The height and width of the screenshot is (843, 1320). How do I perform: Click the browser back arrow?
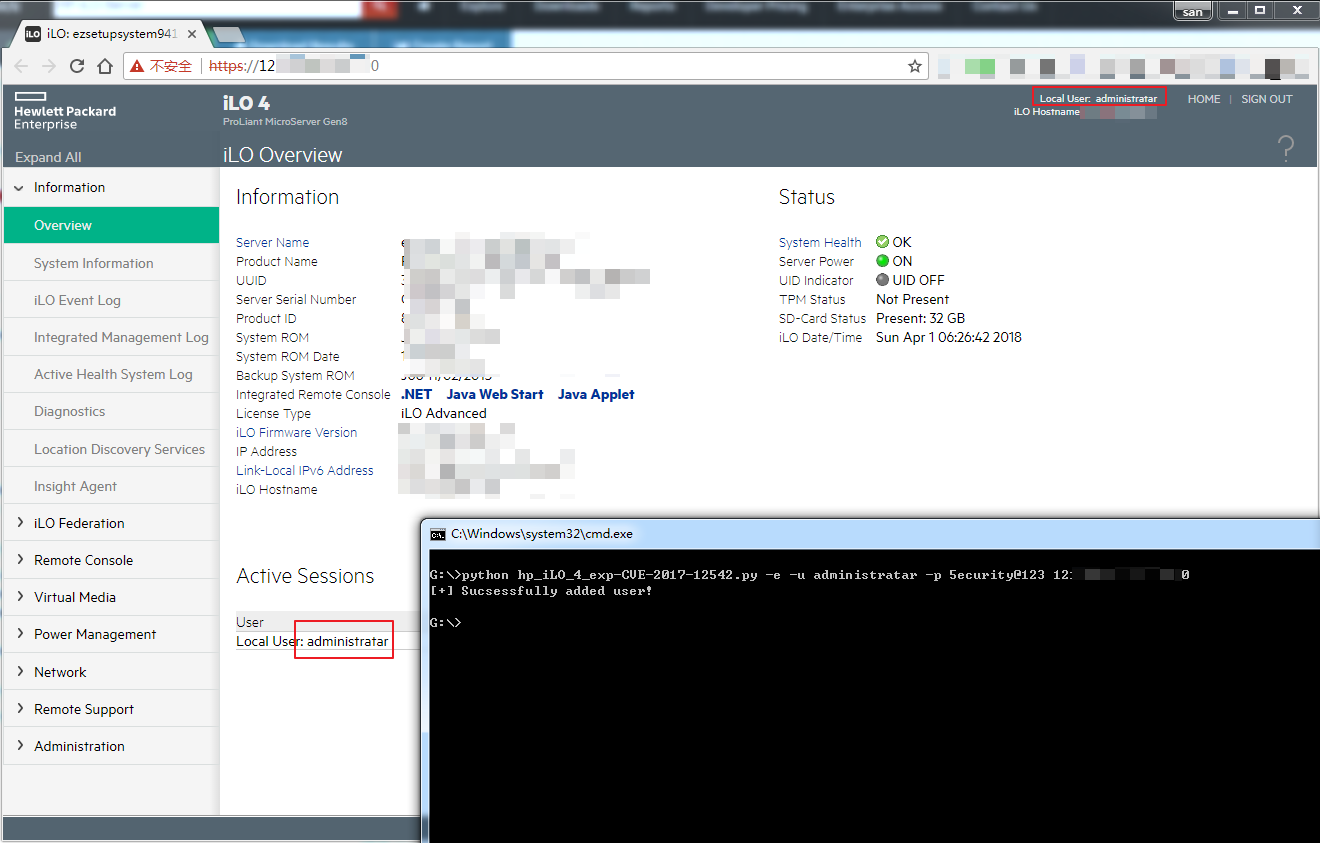21,66
